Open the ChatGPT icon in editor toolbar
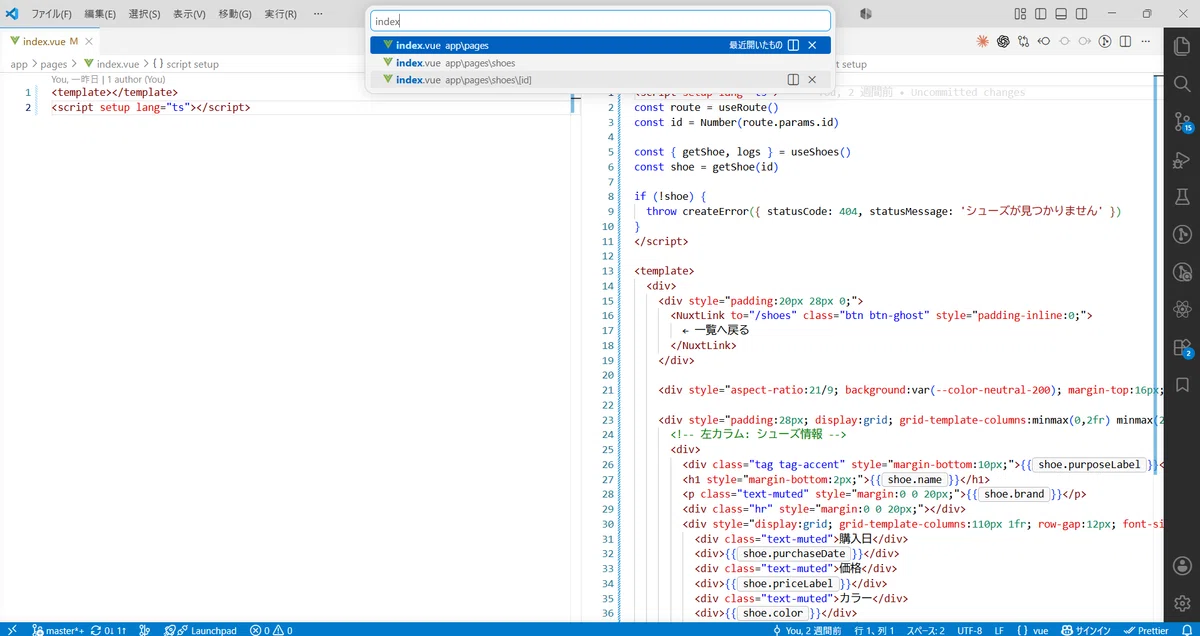 [x=1003, y=41]
